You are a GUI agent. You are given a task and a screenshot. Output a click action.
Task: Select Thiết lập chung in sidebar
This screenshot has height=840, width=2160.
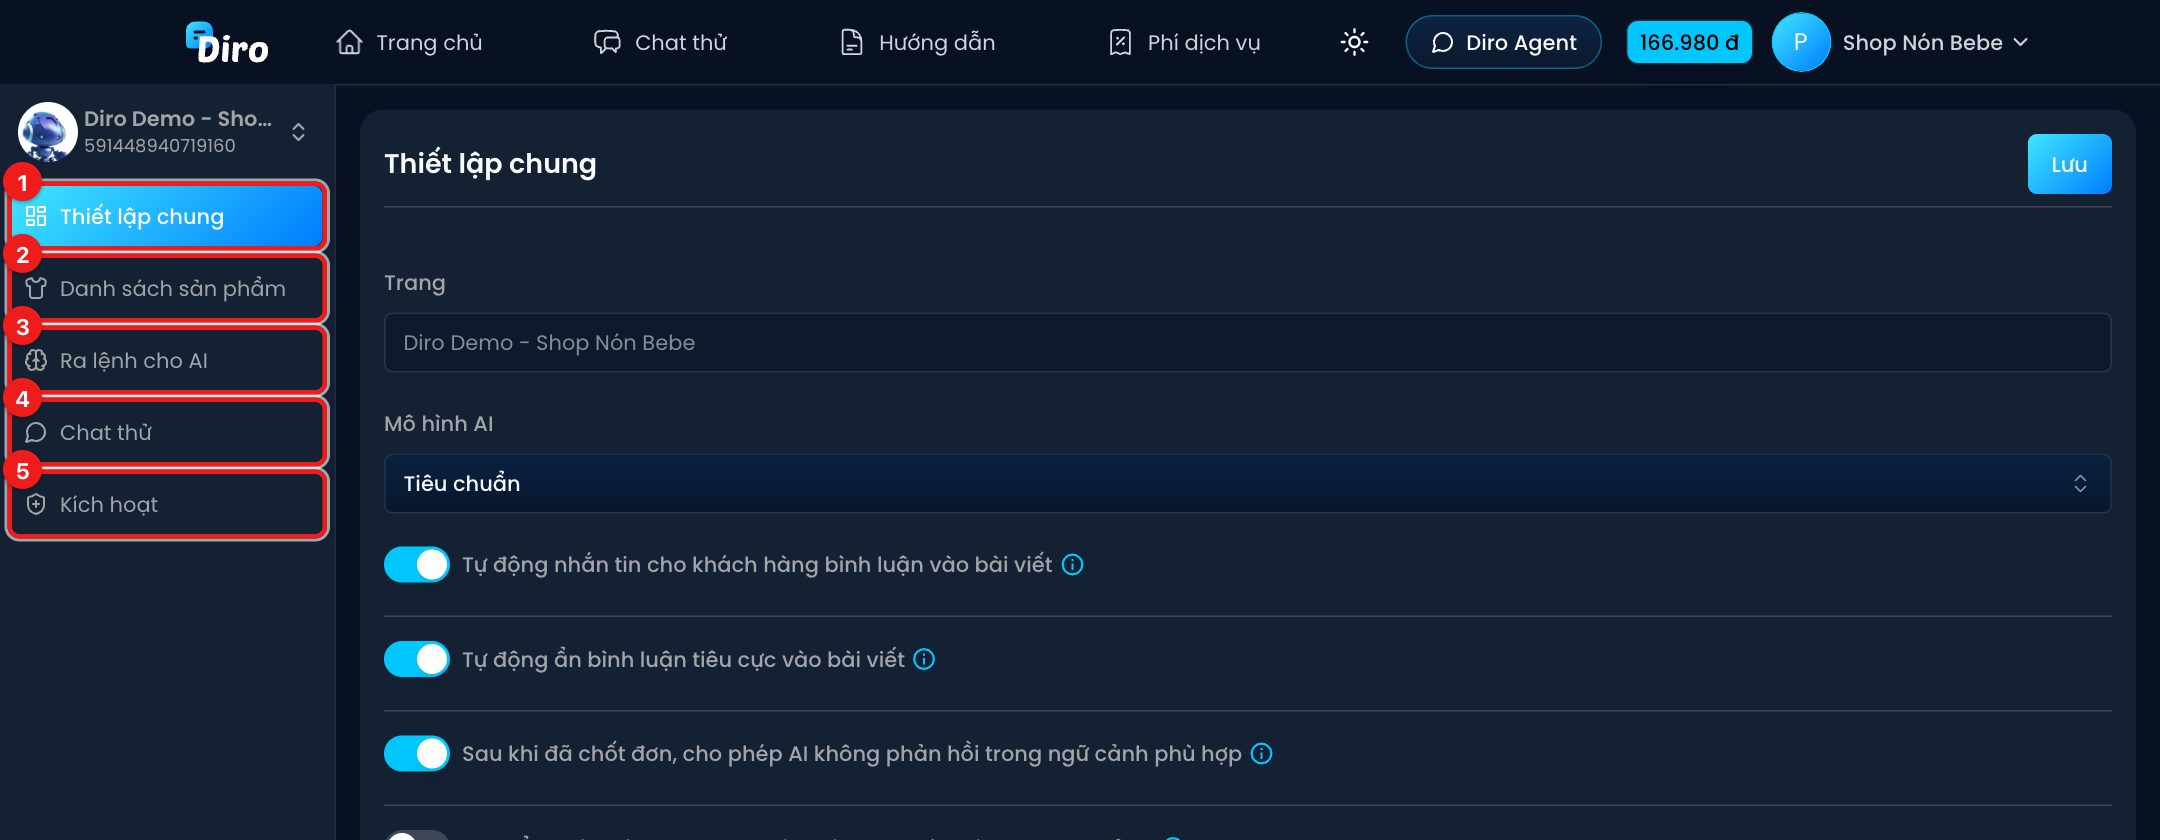[167, 216]
